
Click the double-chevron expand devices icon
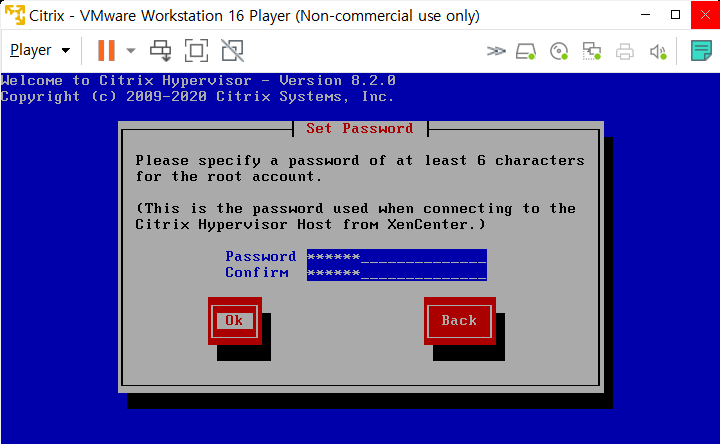pyautogui.click(x=496, y=51)
